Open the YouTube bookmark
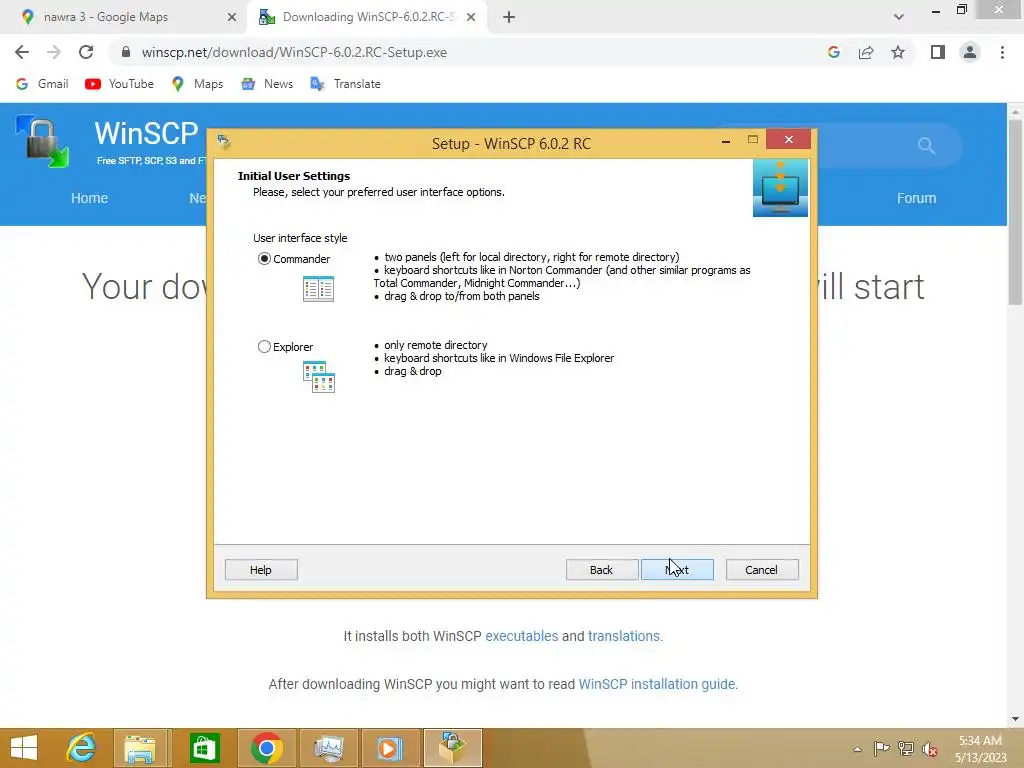1024x768 pixels. 120,84
